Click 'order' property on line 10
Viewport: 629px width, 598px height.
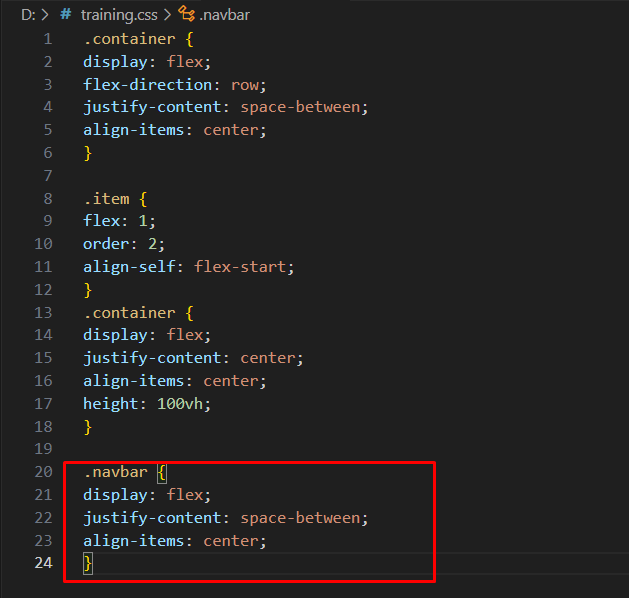coord(106,244)
